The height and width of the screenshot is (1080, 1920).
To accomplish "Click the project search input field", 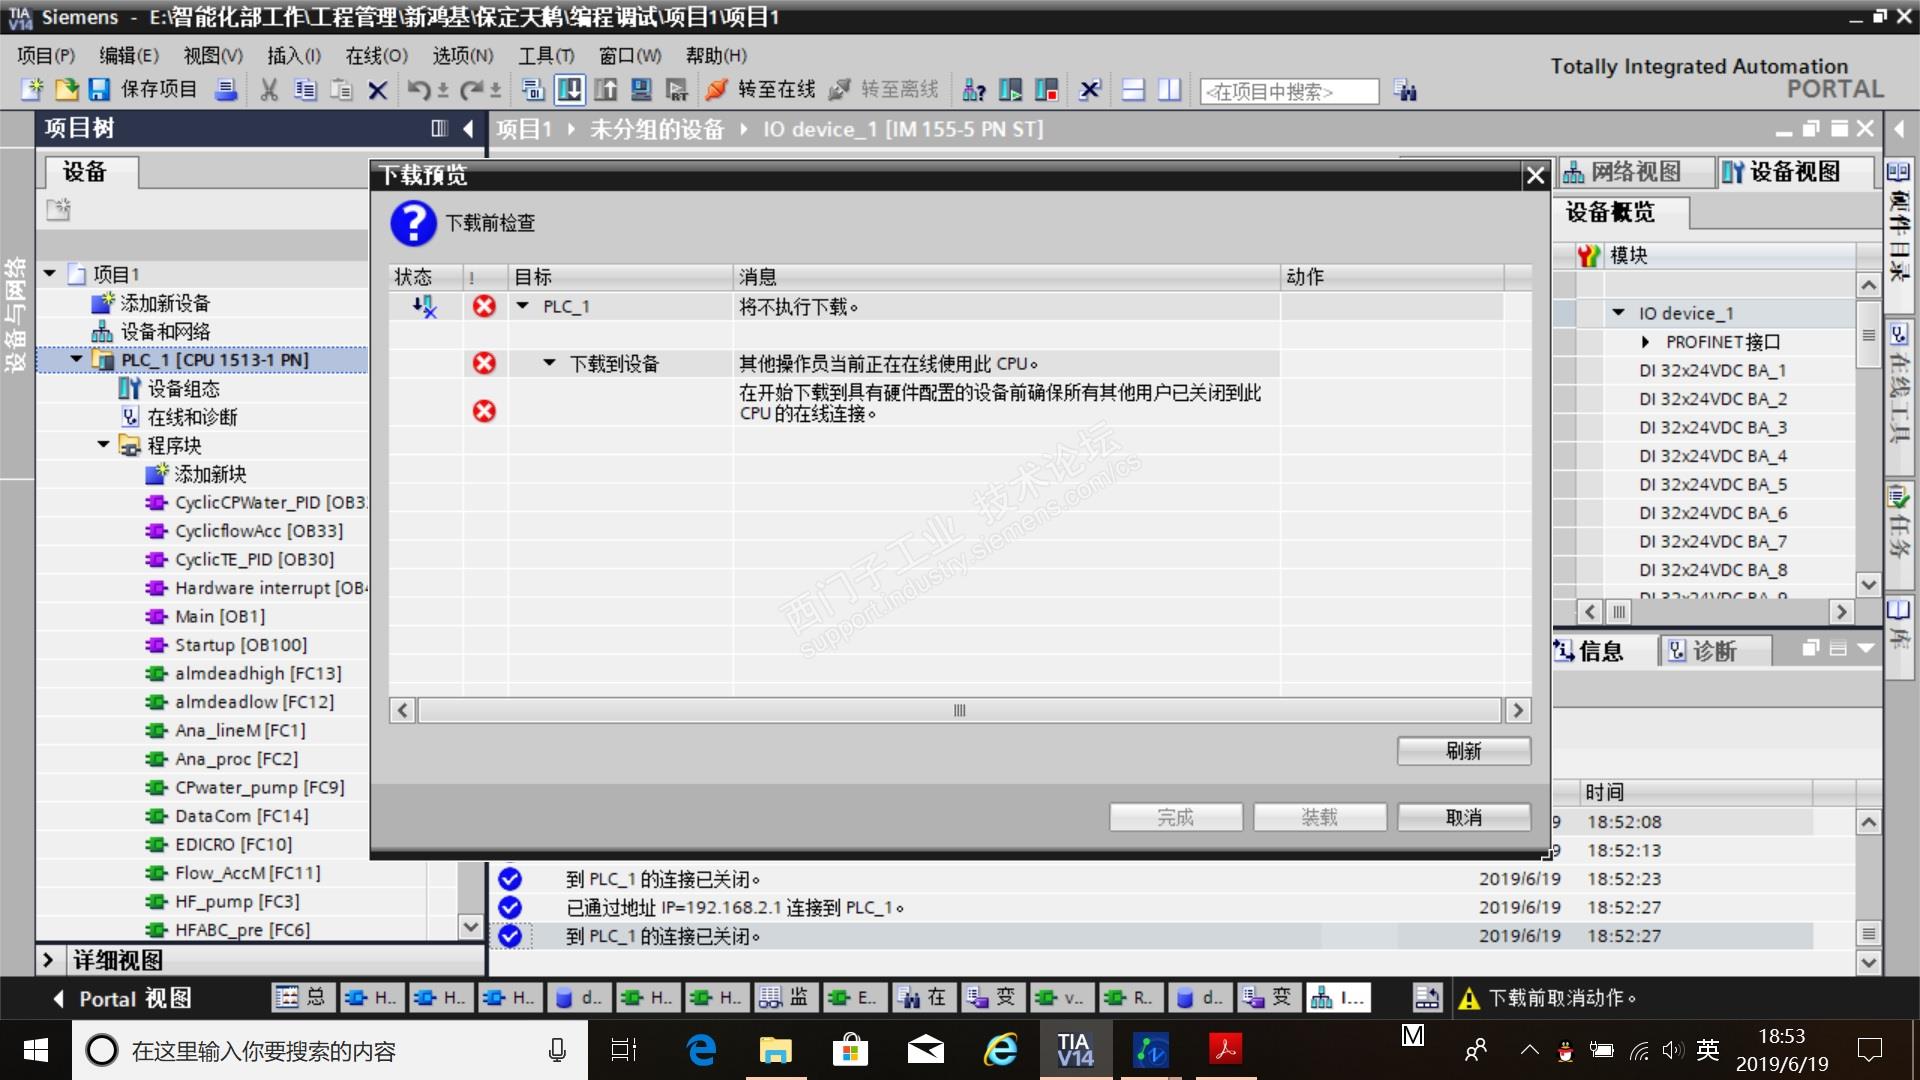I will [x=1288, y=92].
